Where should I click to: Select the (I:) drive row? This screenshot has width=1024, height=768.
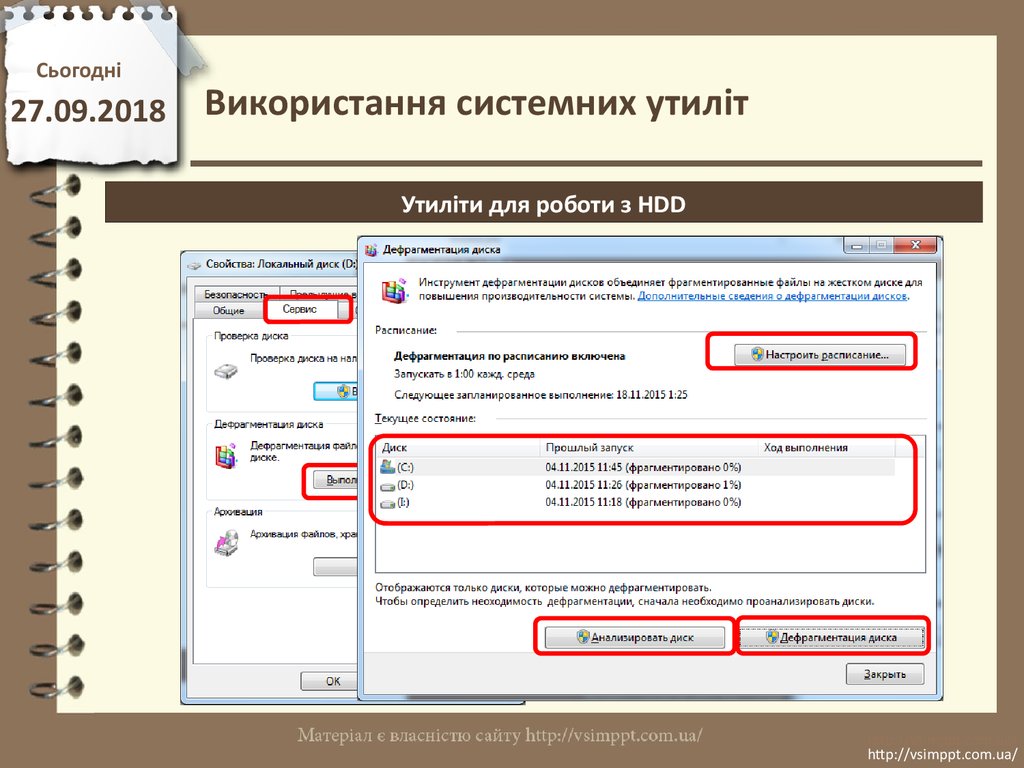(x=560, y=502)
